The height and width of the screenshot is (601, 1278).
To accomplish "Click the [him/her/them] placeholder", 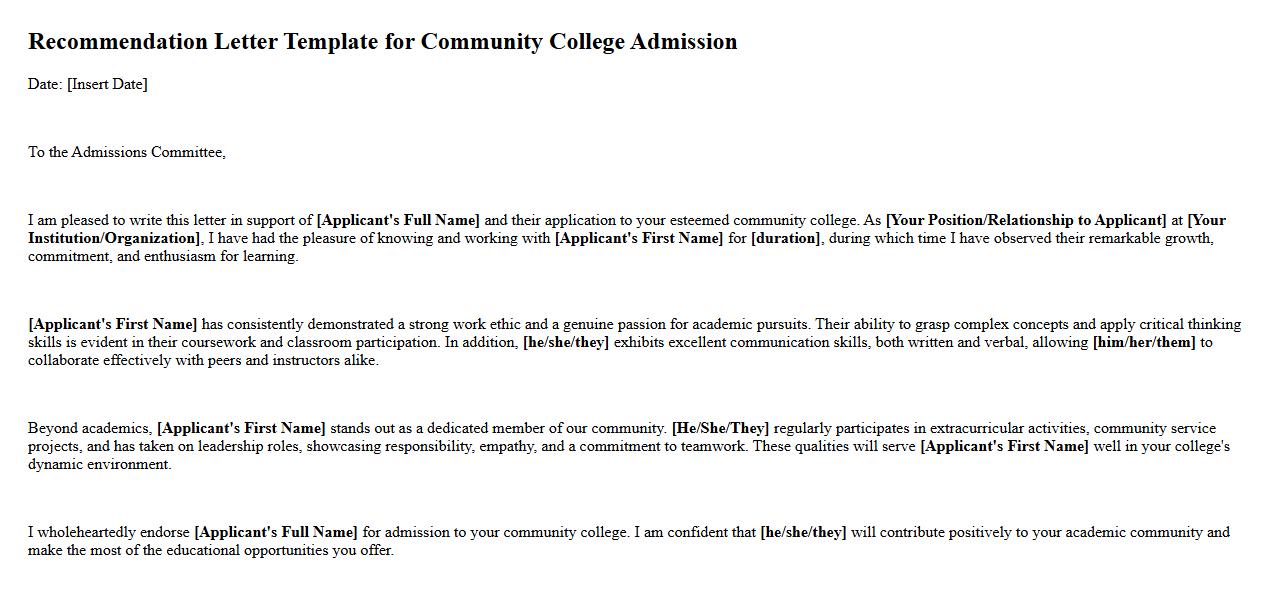I will point(1143,342).
